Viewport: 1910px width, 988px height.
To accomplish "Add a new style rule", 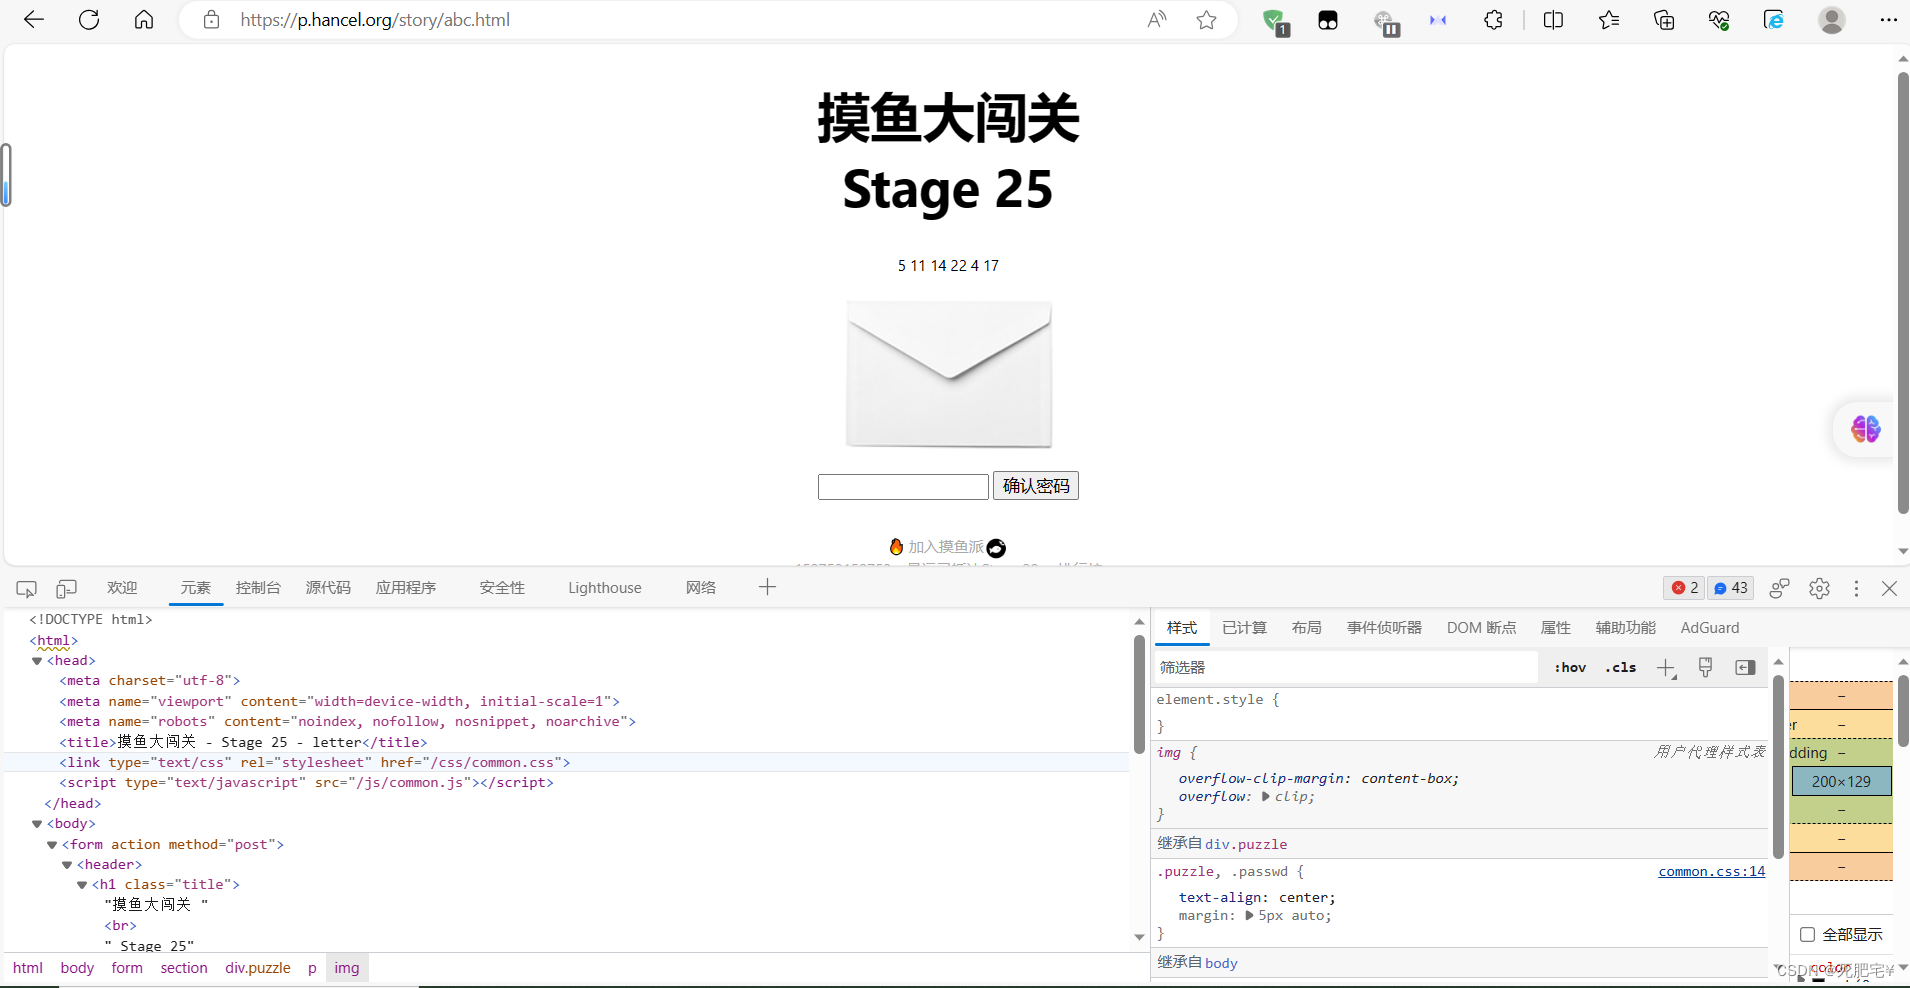I will point(1666,668).
